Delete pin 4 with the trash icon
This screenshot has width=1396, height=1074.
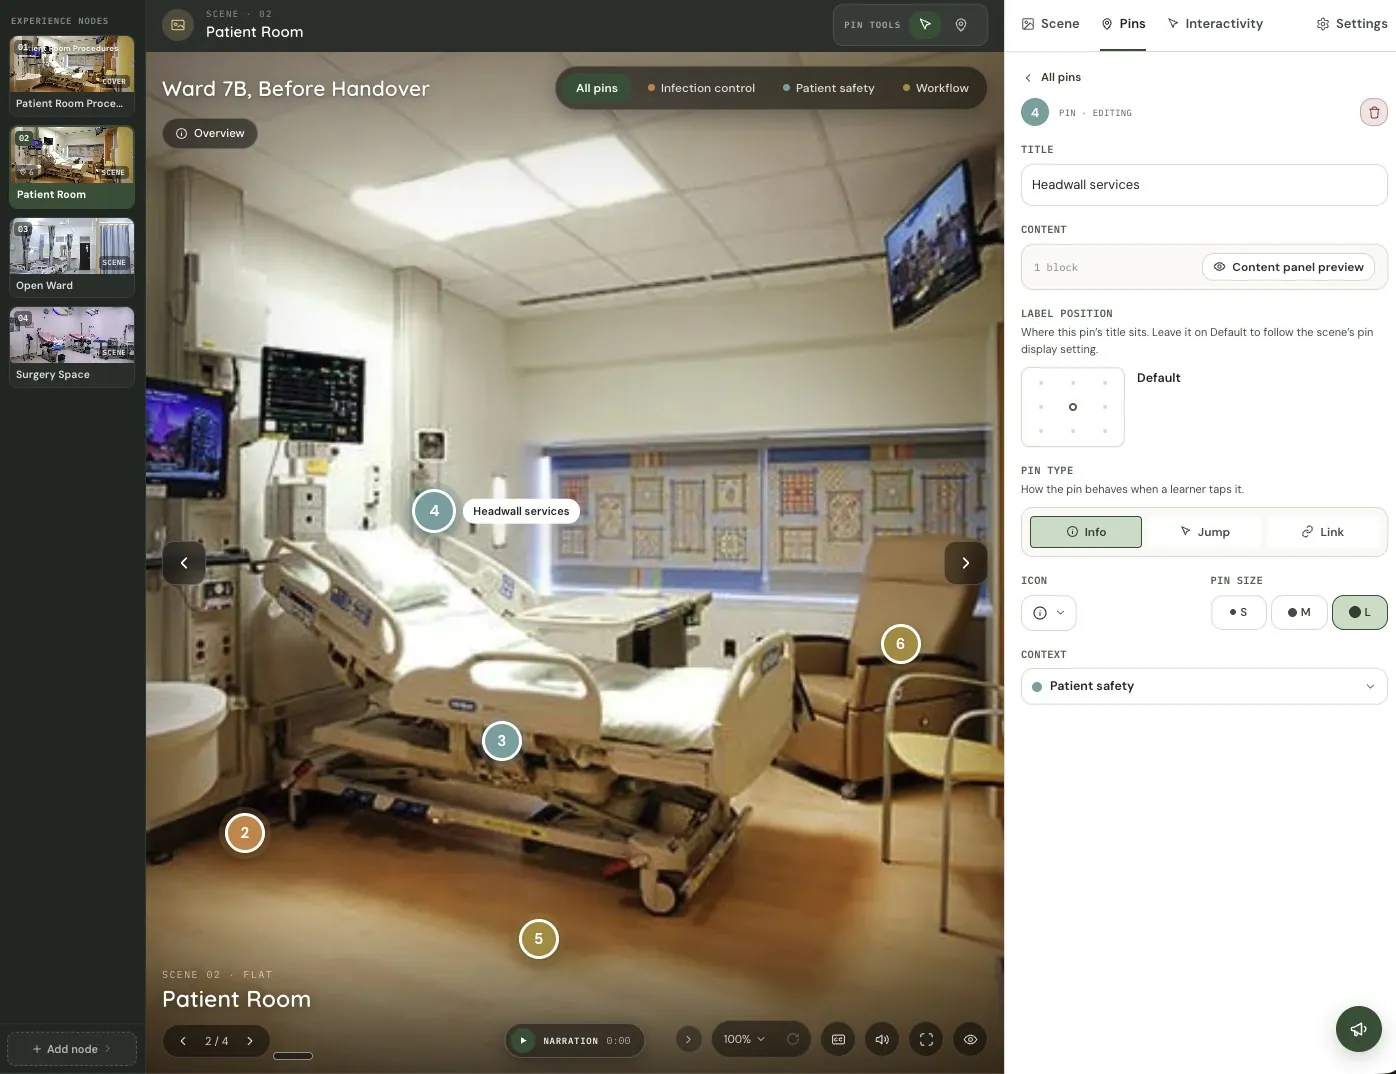tap(1373, 112)
